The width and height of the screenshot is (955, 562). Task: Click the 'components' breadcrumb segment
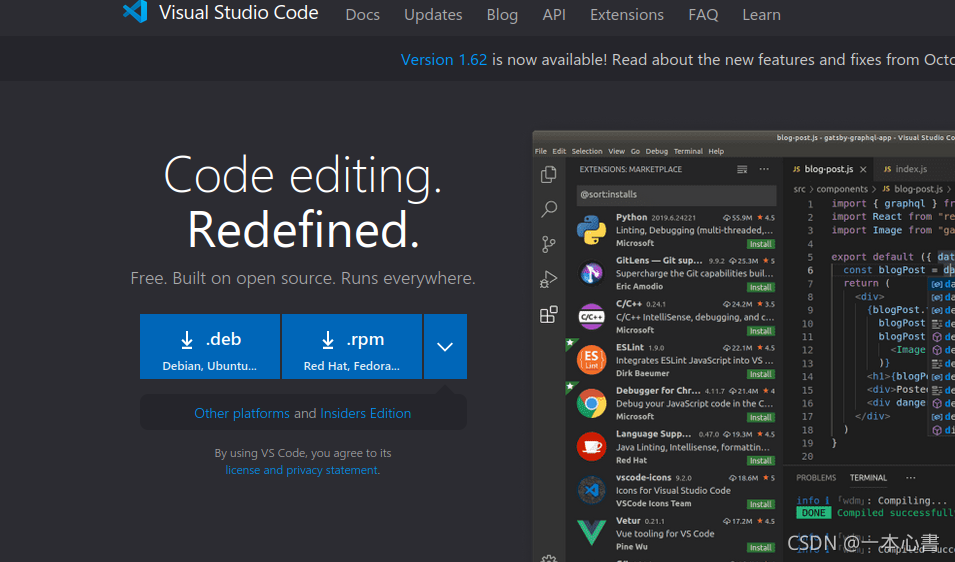(x=842, y=189)
